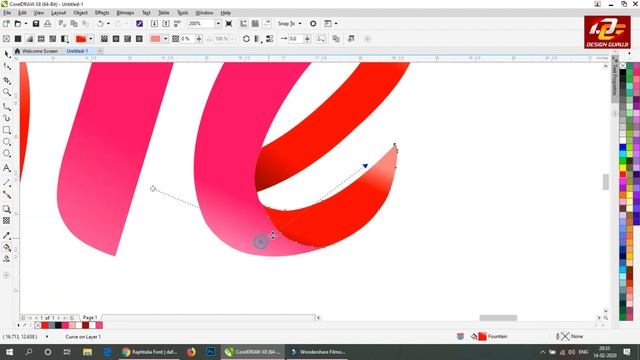Screen dimensions: 640x360
Task: Select the Transparency tool
Action: tap(7, 221)
